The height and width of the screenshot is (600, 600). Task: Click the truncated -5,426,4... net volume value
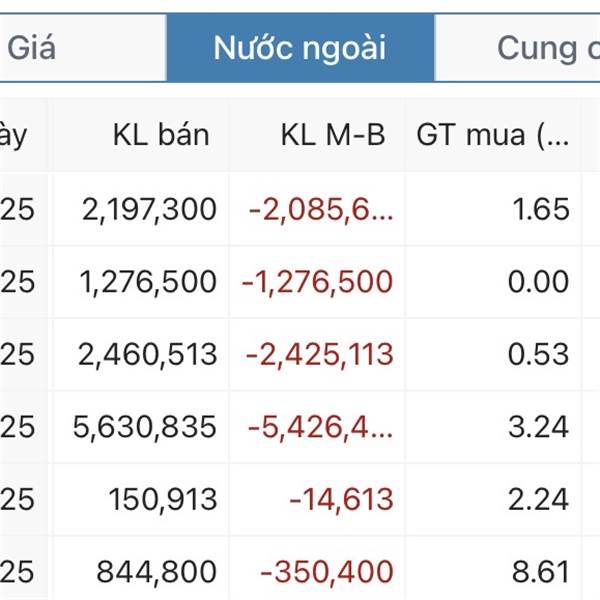(x=320, y=427)
